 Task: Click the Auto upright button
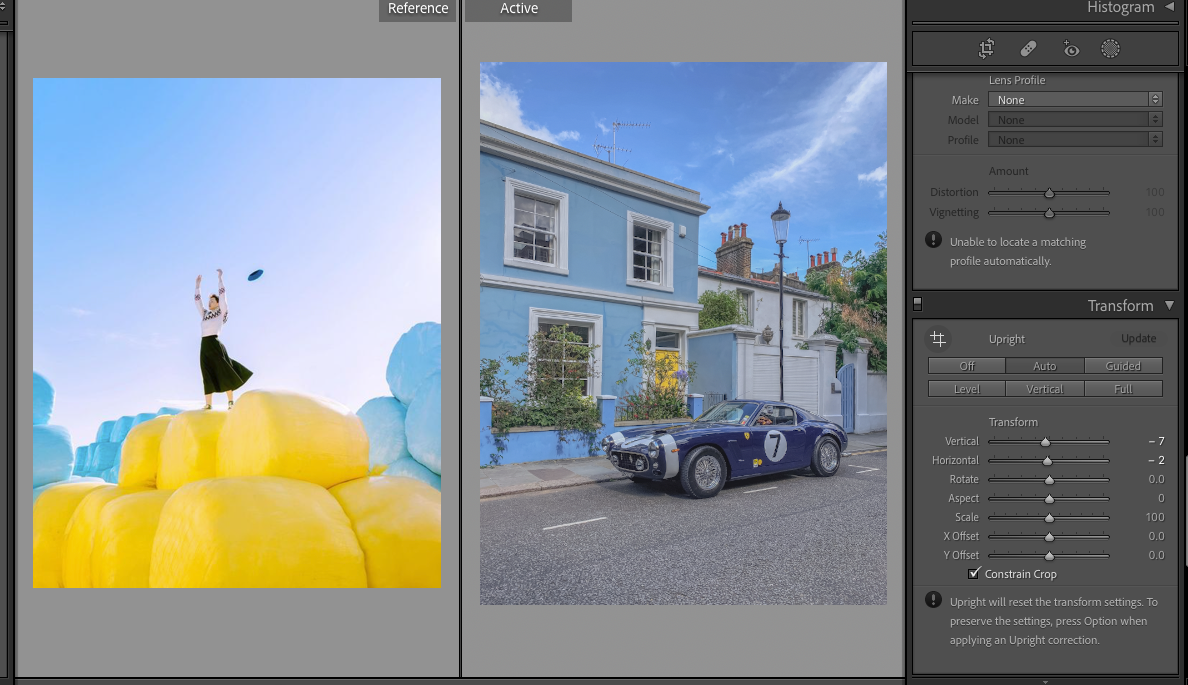click(x=1045, y=366)
